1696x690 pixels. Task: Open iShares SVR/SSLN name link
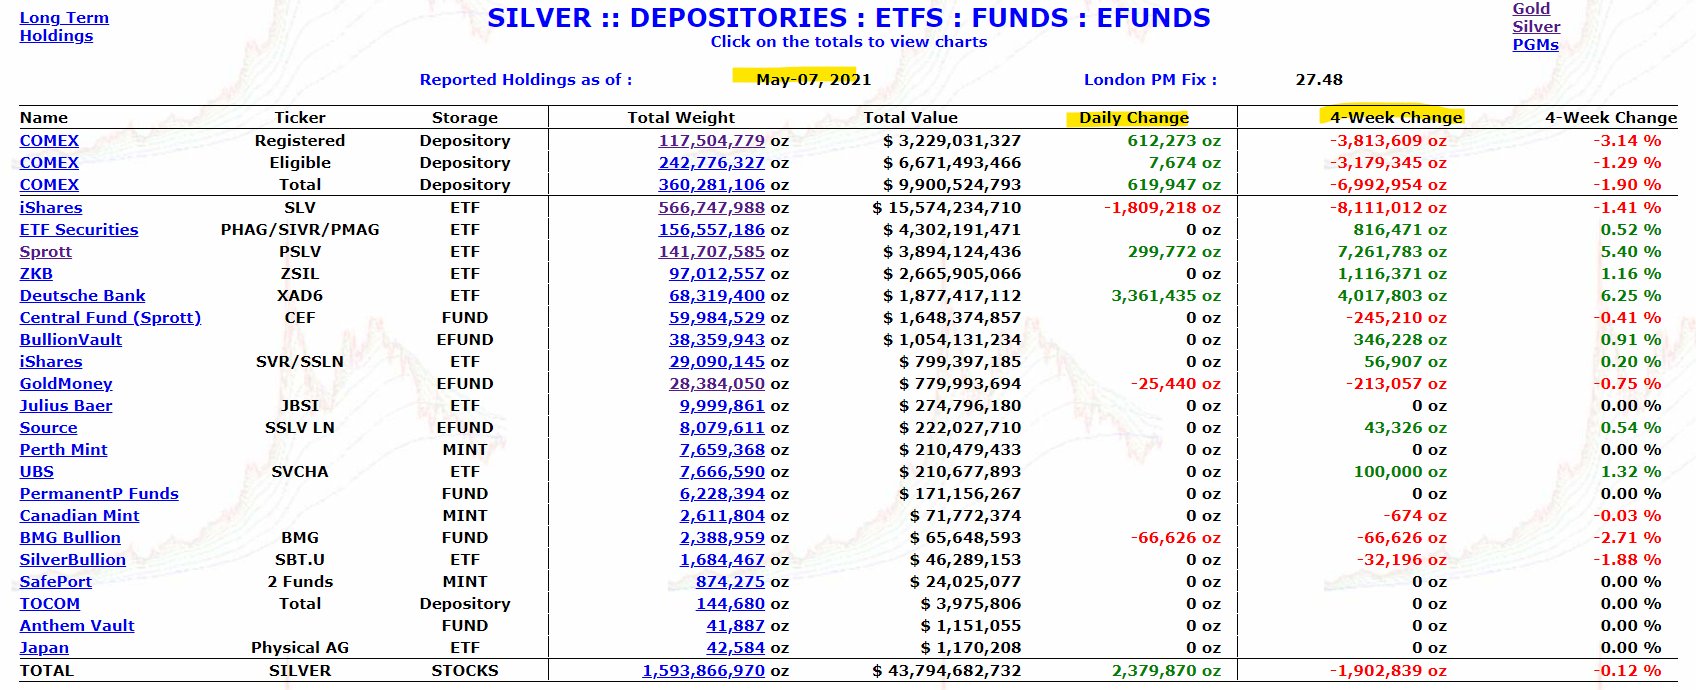coord(51,362)
